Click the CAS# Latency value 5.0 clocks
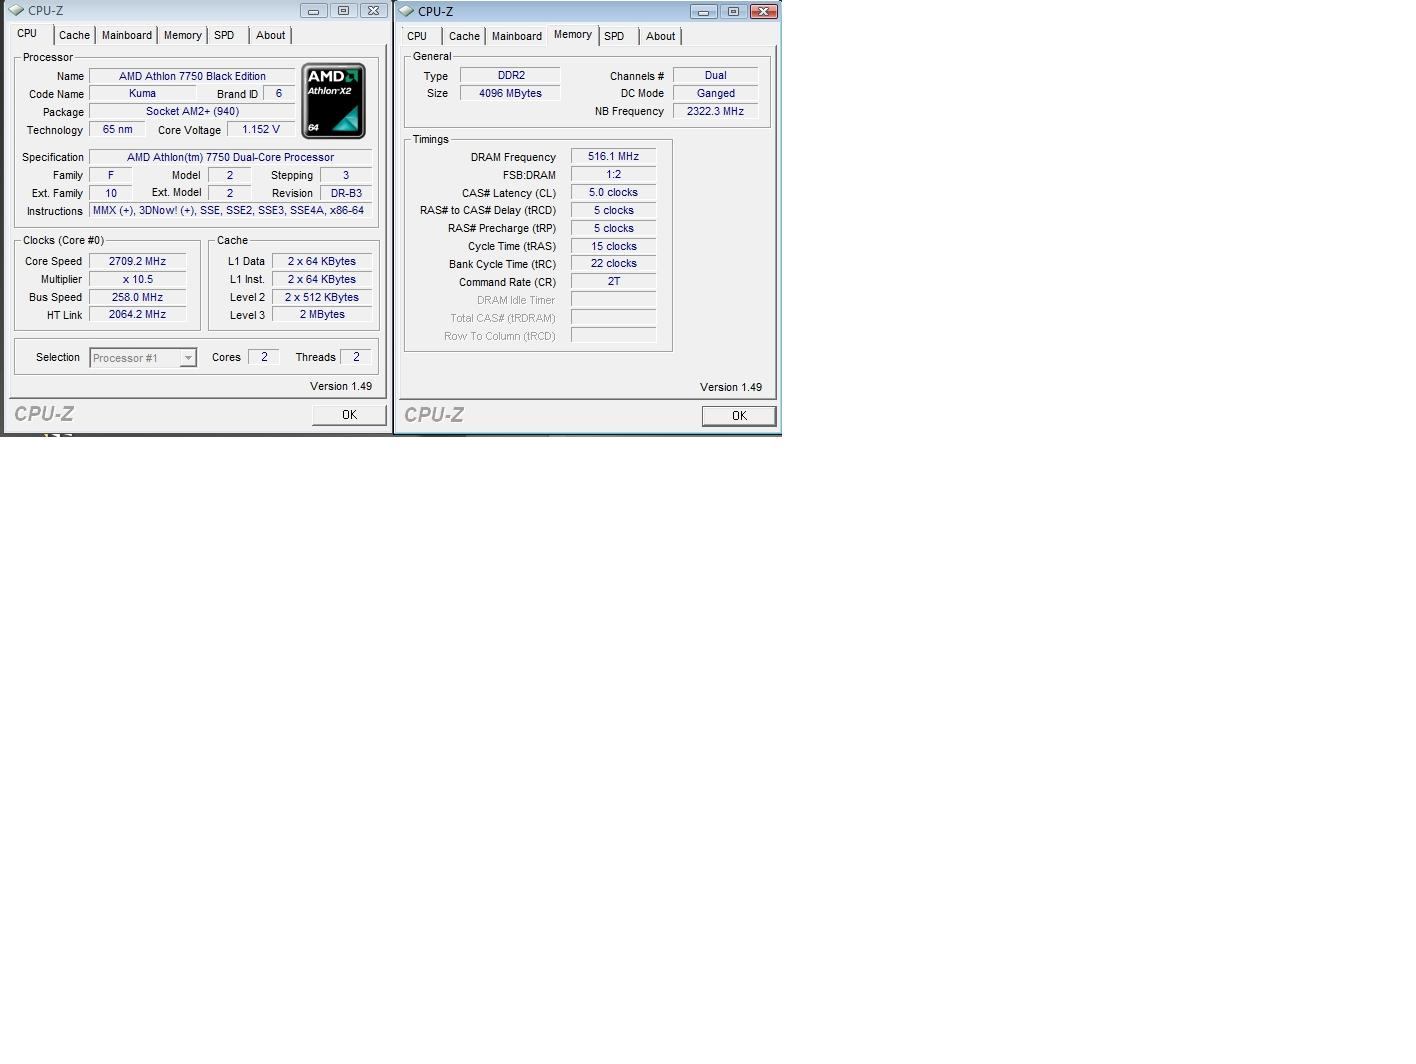Image resolution: width=1416 pixels, height=1064 pixels. pos(614,192)
